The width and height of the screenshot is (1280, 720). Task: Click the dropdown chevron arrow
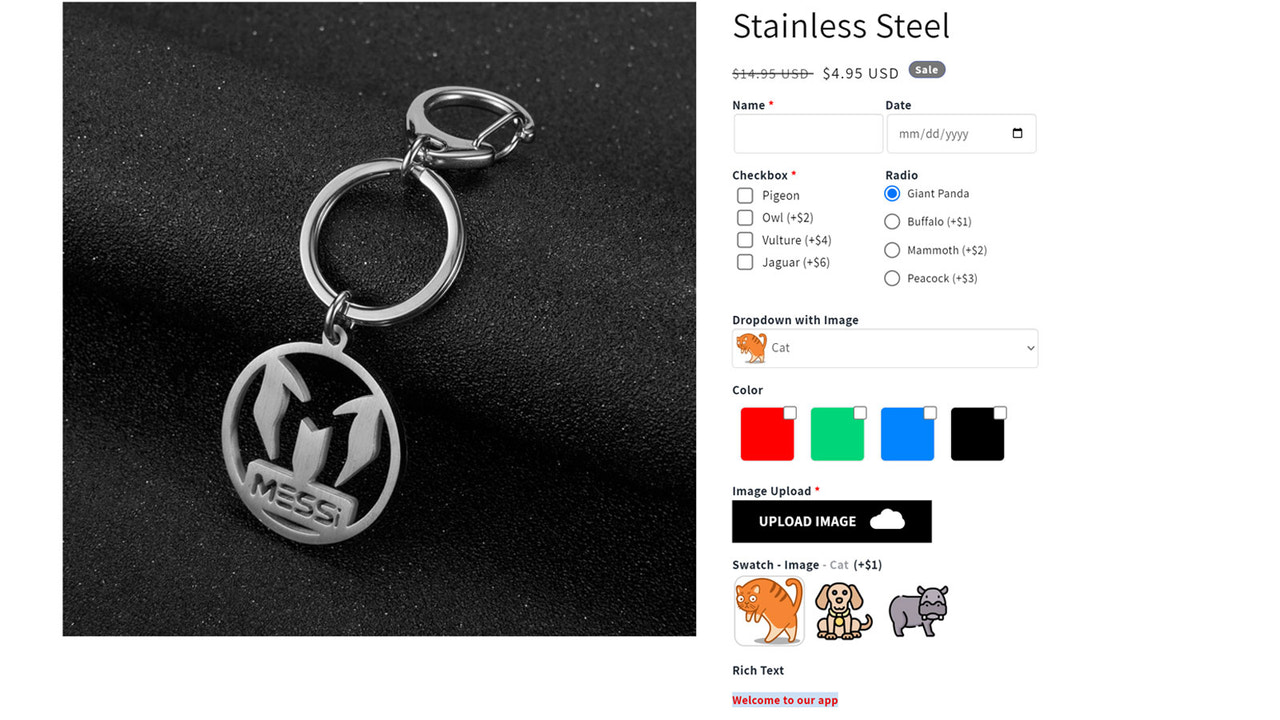[x=1030, y=348]
